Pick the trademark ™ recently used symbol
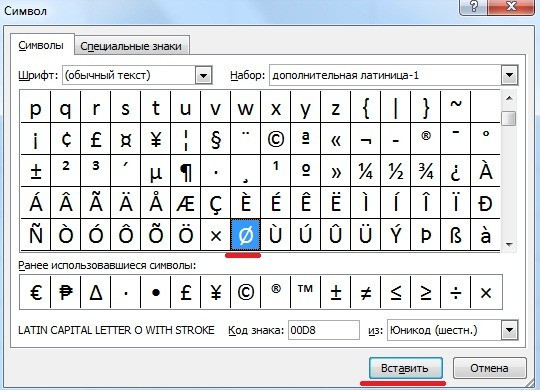 (305, 292)
